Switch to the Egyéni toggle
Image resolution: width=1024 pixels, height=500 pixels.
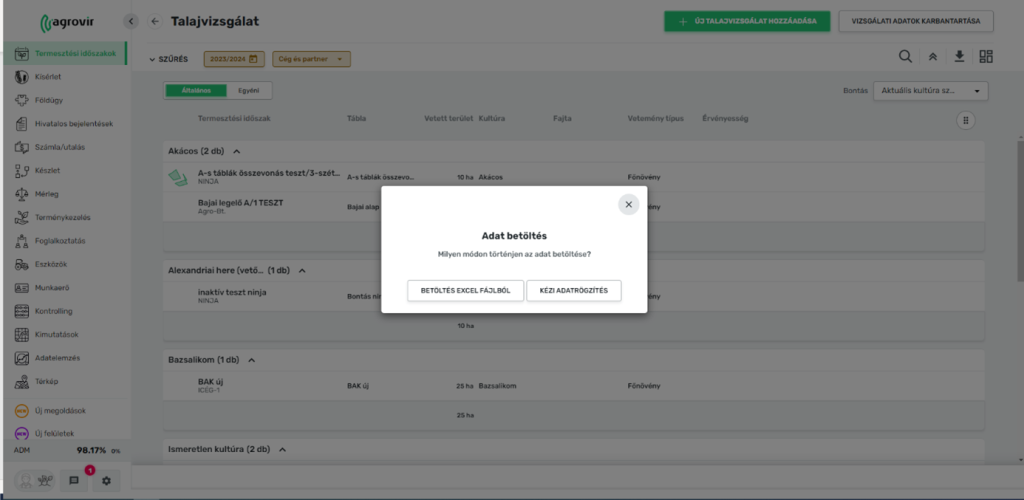coord(249,91)
